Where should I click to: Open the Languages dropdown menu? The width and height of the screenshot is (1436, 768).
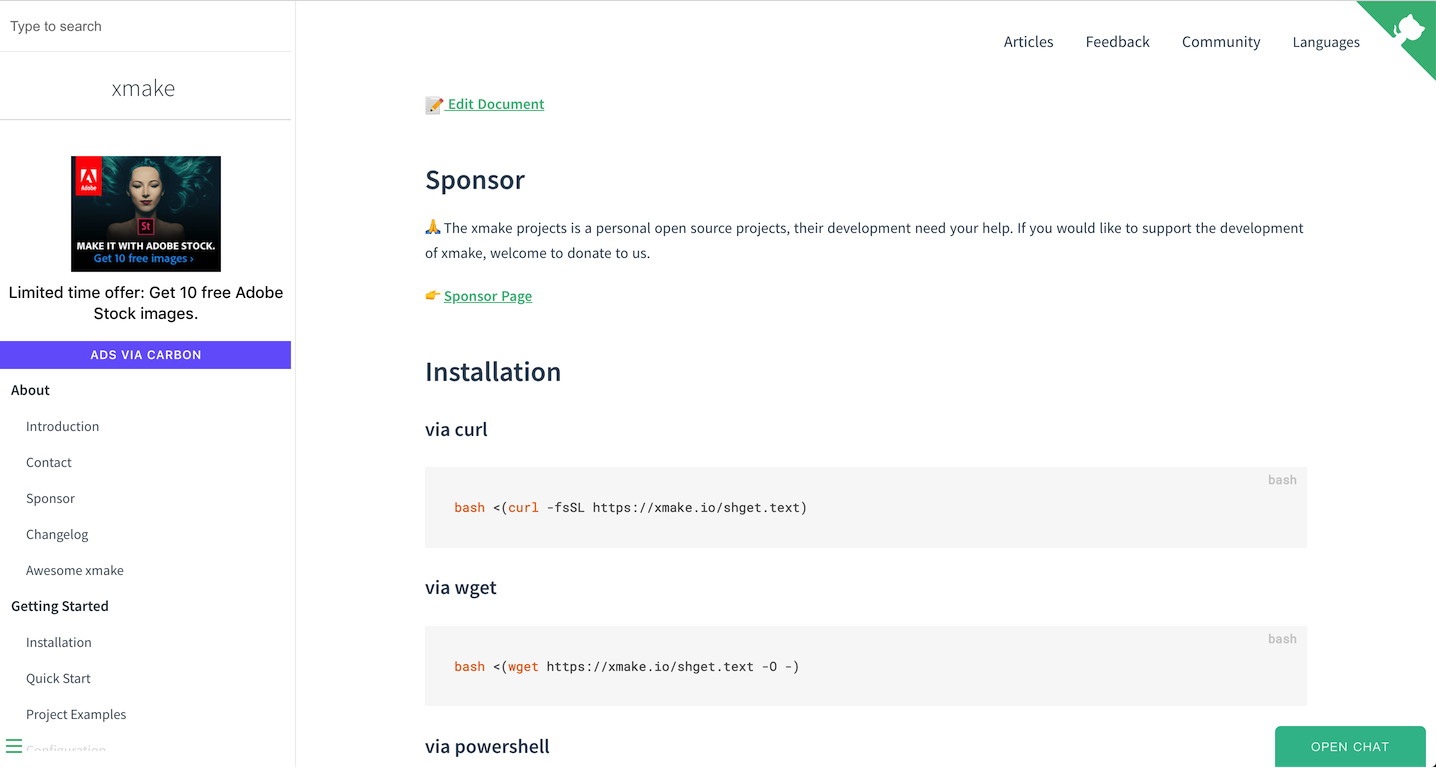pos(1326,42)
